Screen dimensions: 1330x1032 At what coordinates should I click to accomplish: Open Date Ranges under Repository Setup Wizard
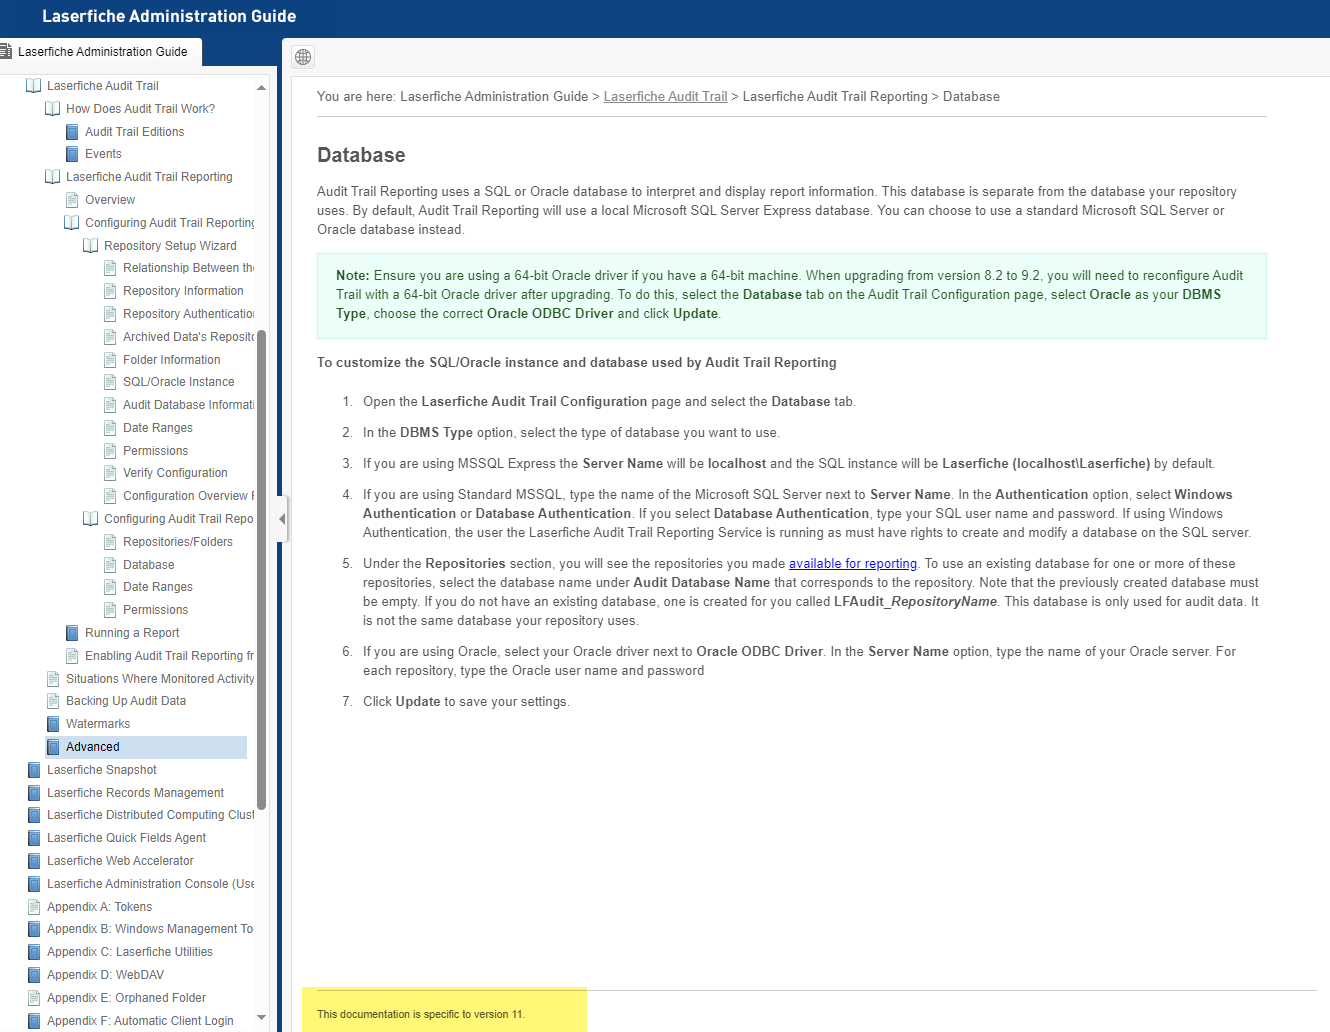[158, 428]
